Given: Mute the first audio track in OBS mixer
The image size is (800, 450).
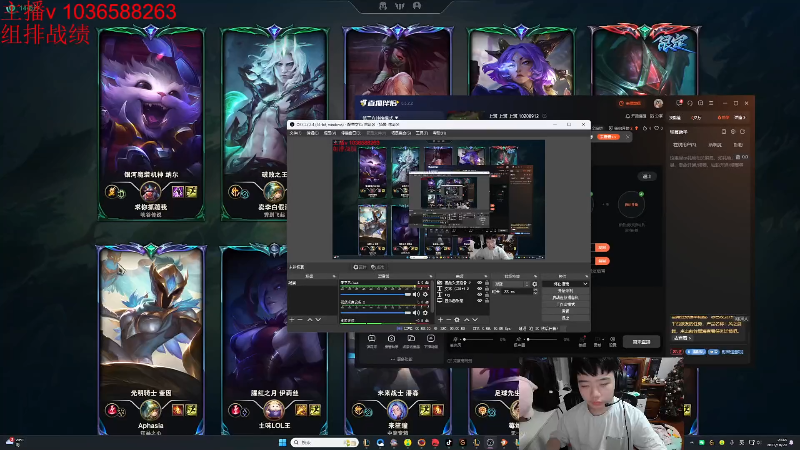Looking at the screenshot, I should tap(416, 294).
